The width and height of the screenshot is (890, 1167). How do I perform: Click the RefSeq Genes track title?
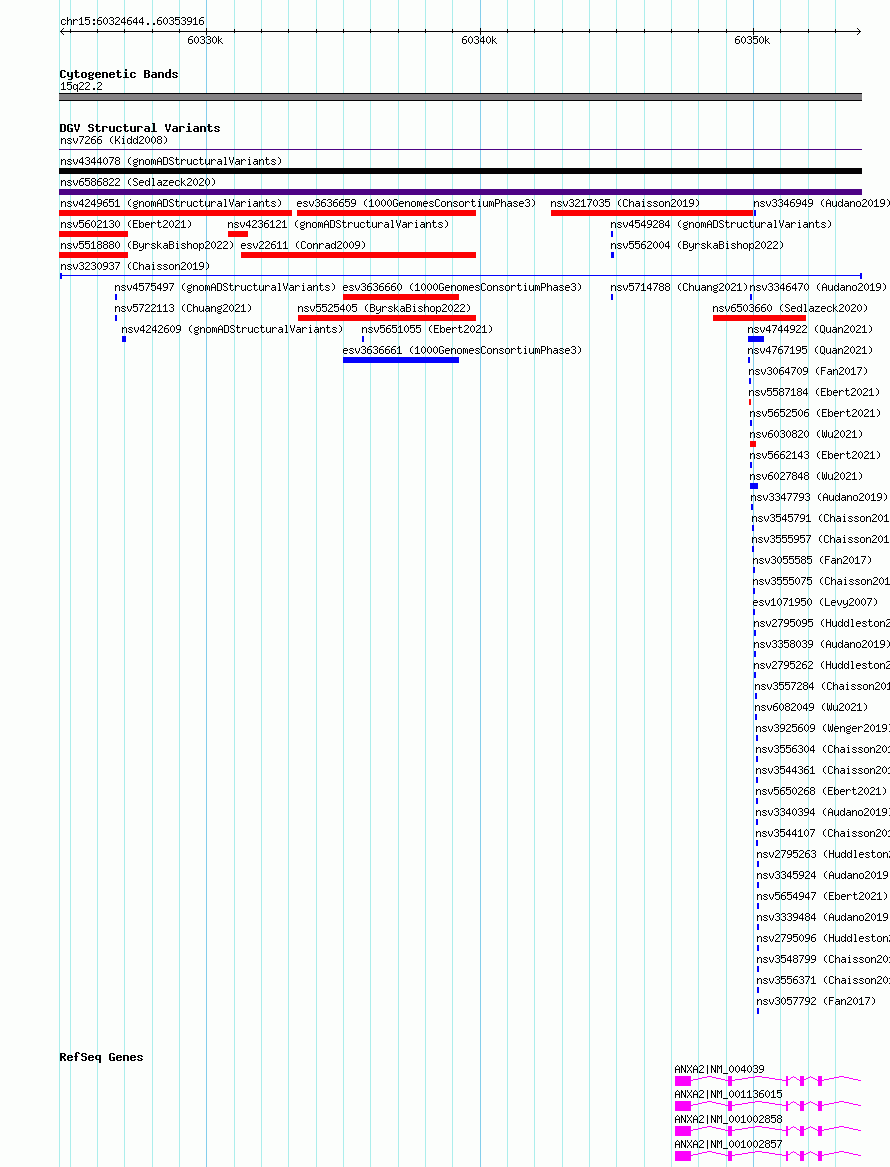click(x=101, y=1057)
